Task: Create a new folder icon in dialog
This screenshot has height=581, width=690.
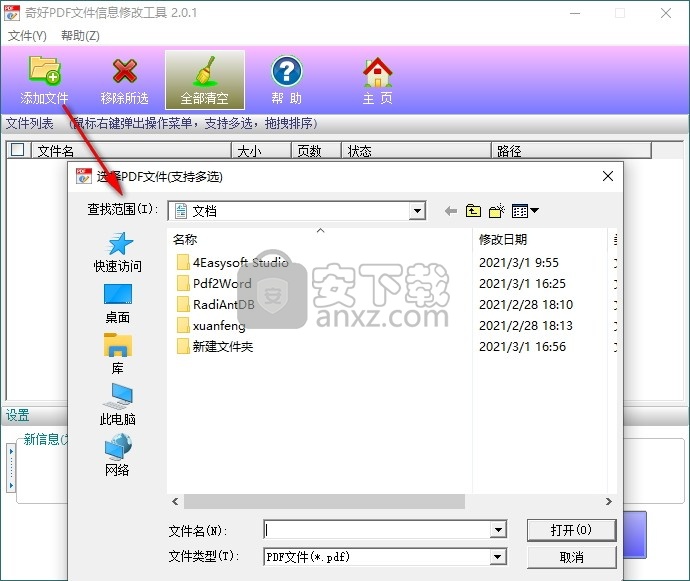Action: point(497,211)
